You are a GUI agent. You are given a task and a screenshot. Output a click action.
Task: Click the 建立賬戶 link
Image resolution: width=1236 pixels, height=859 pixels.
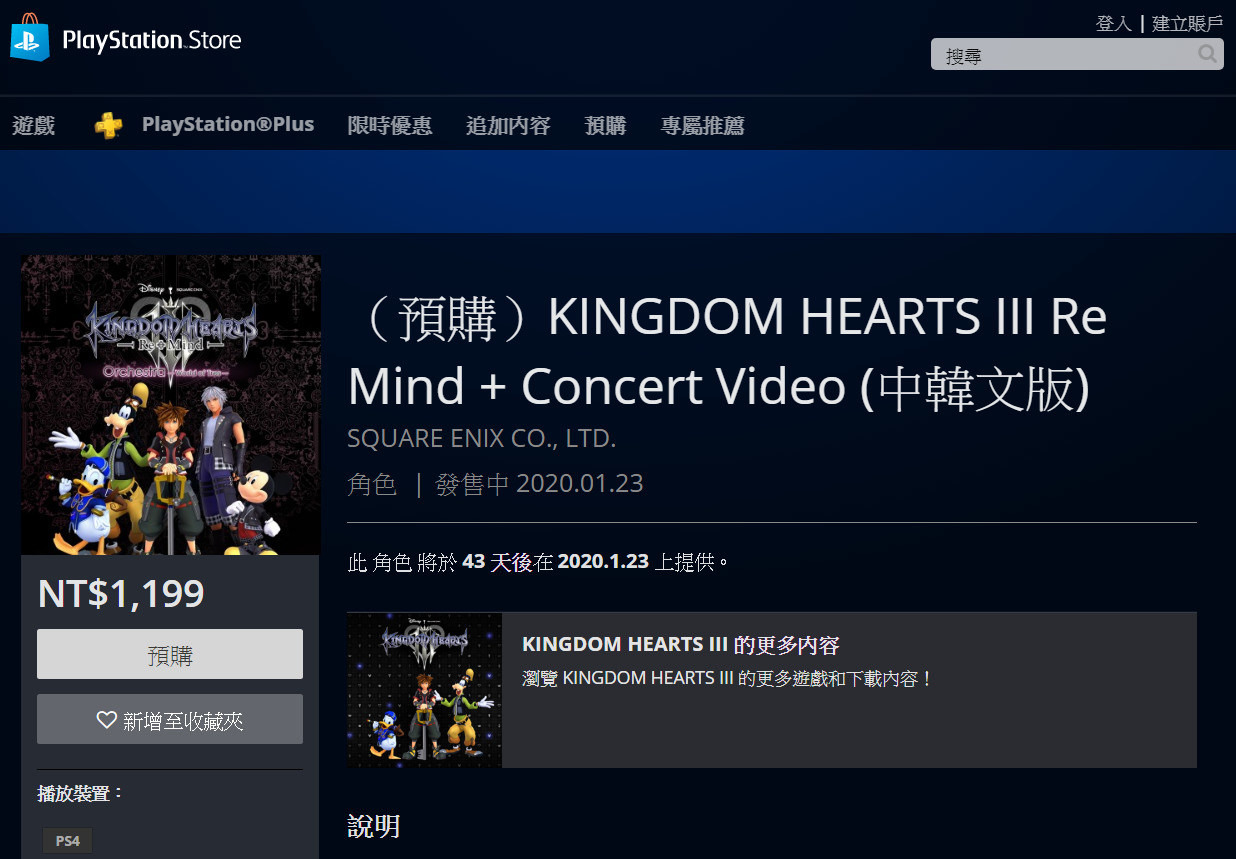pos(1187,23)
